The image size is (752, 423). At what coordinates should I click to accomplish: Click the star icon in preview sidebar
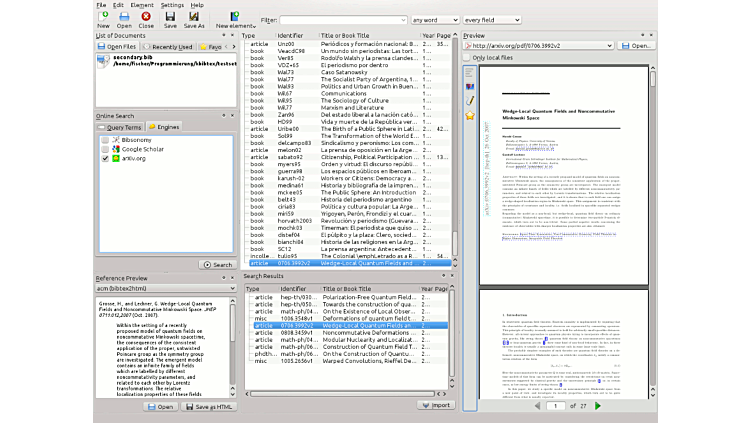tap(470, 116)
